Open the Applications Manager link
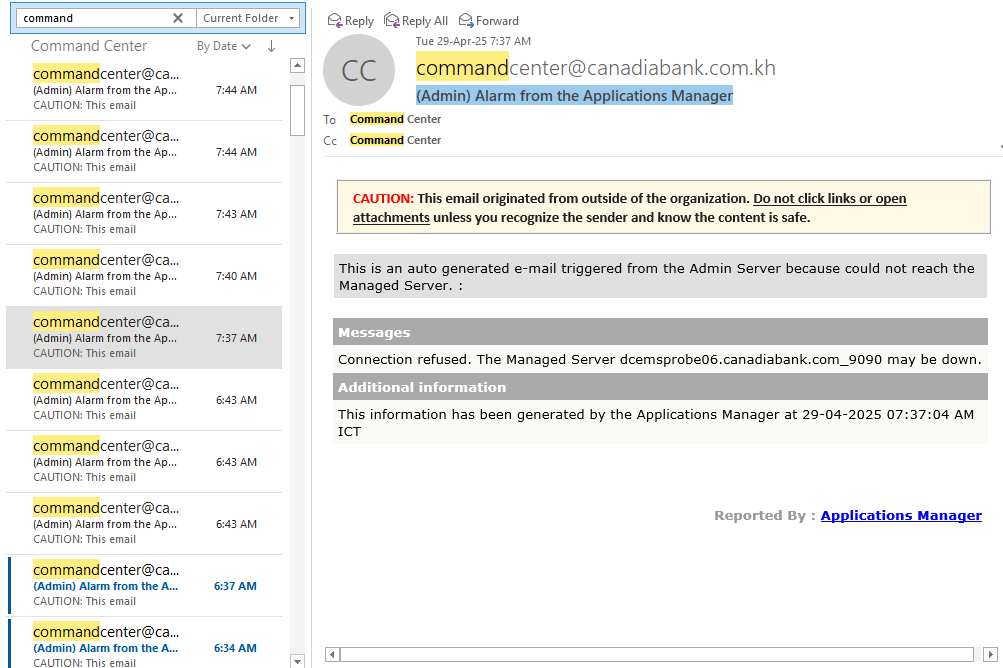This screenshot has height=668, width=1003. click(901, 515)
